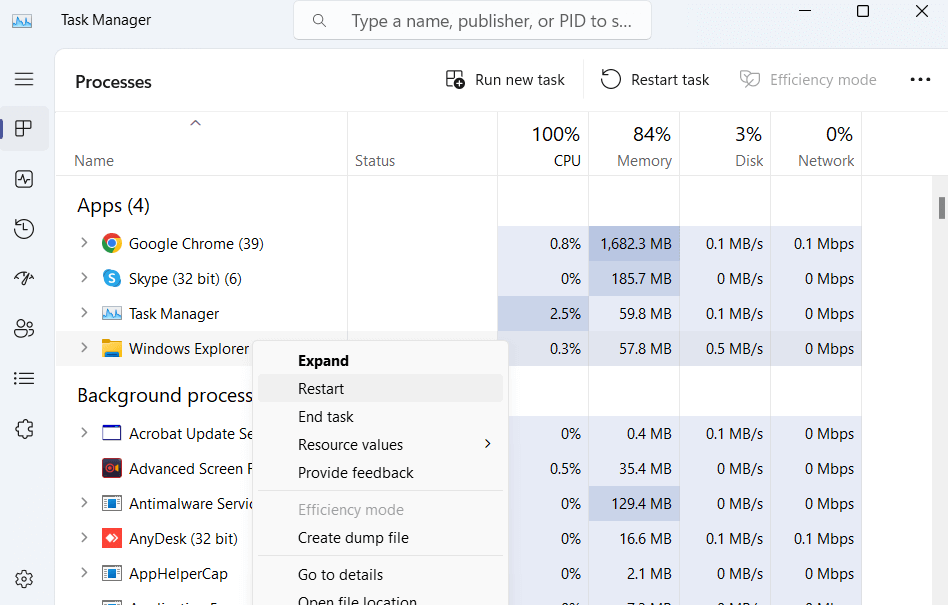Image resolution: width=948 pixels, height=605 pixels.
Task: Open the Resource values submenu arrow
Action: [x=487, y=444]
